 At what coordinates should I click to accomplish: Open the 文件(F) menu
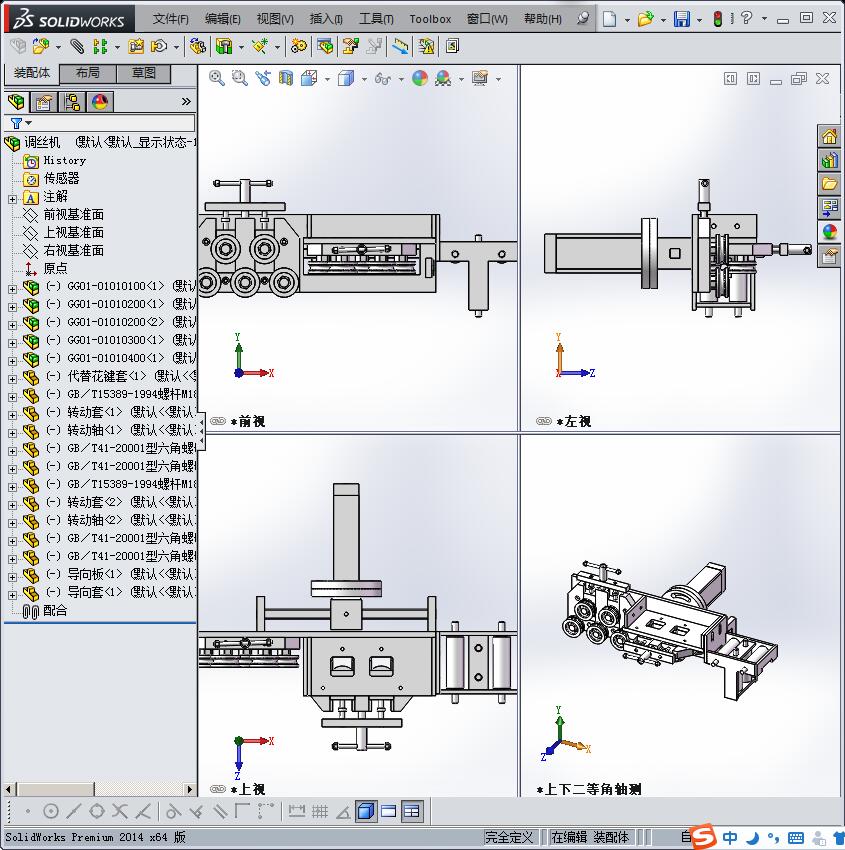(170, 19)
